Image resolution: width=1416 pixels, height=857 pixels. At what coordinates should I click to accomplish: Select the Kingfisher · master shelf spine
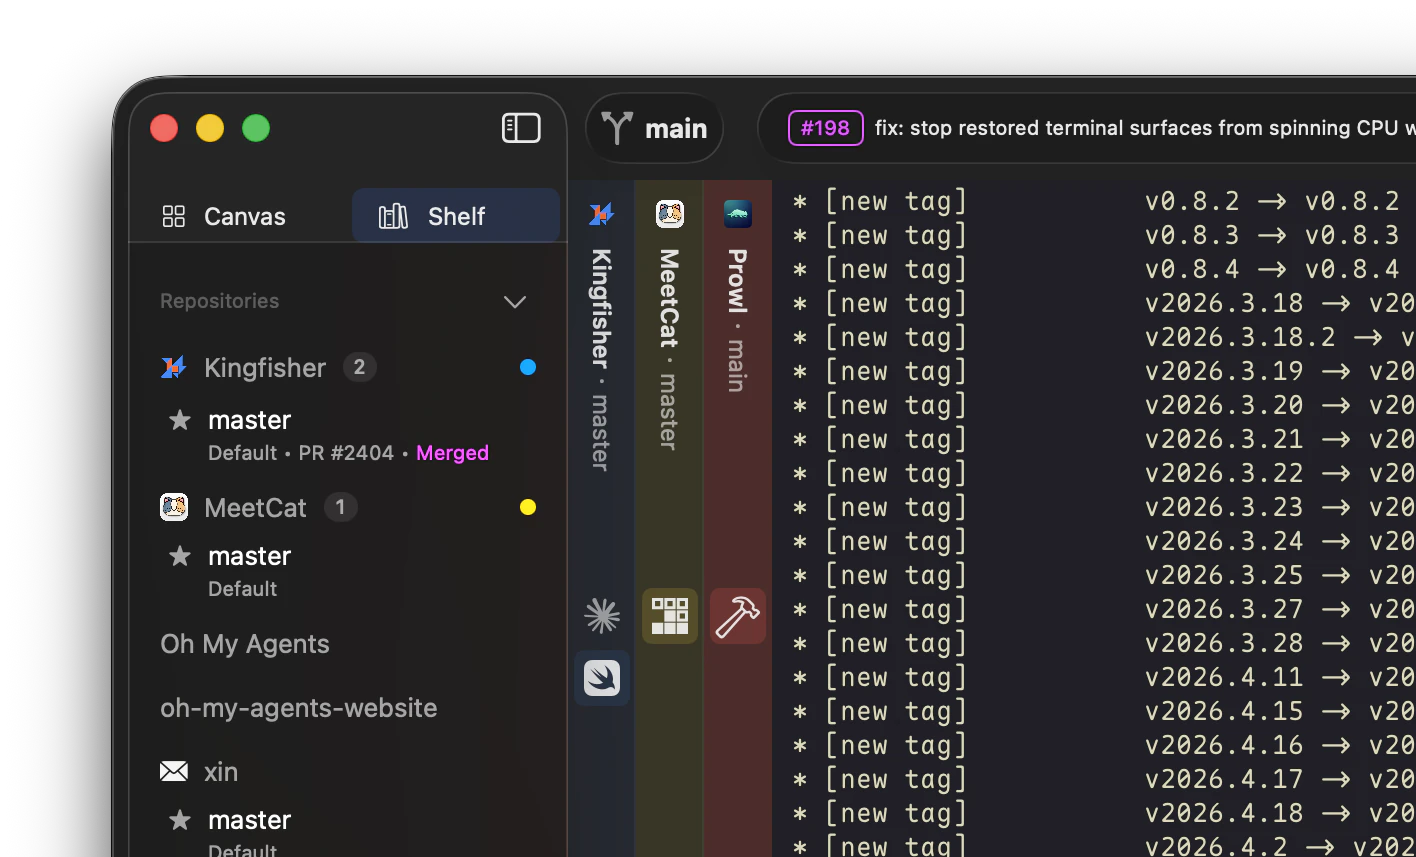tap(601, 360)
